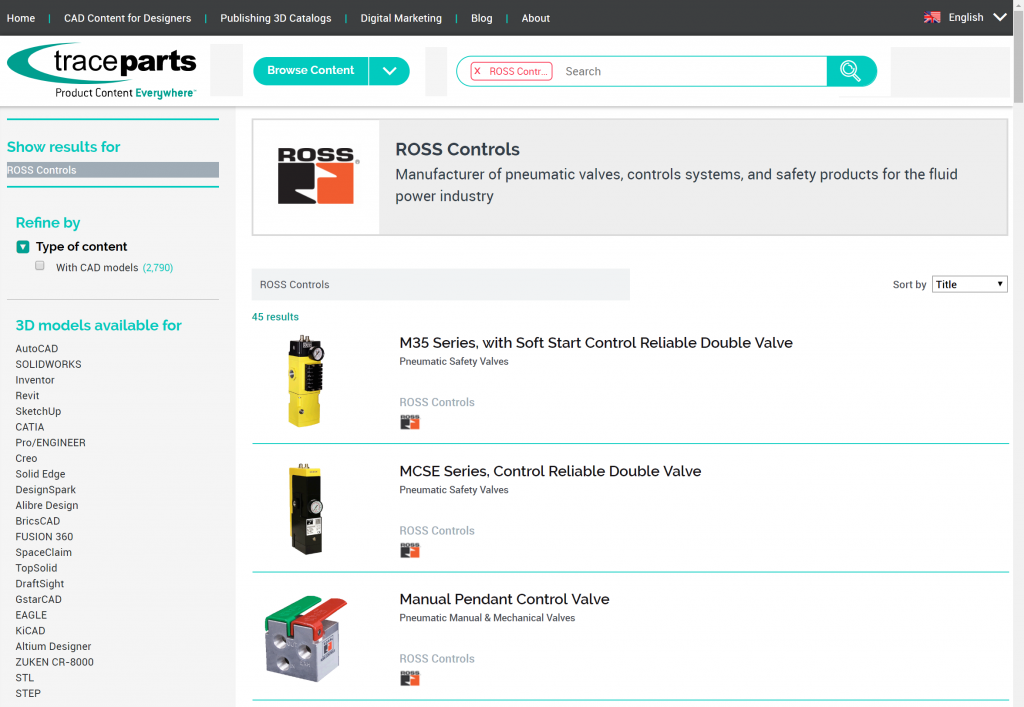The height and width of the screenshot is (707, 1024).
Task: Filter 3D models by AutoCAD
Action: [37, 349]
